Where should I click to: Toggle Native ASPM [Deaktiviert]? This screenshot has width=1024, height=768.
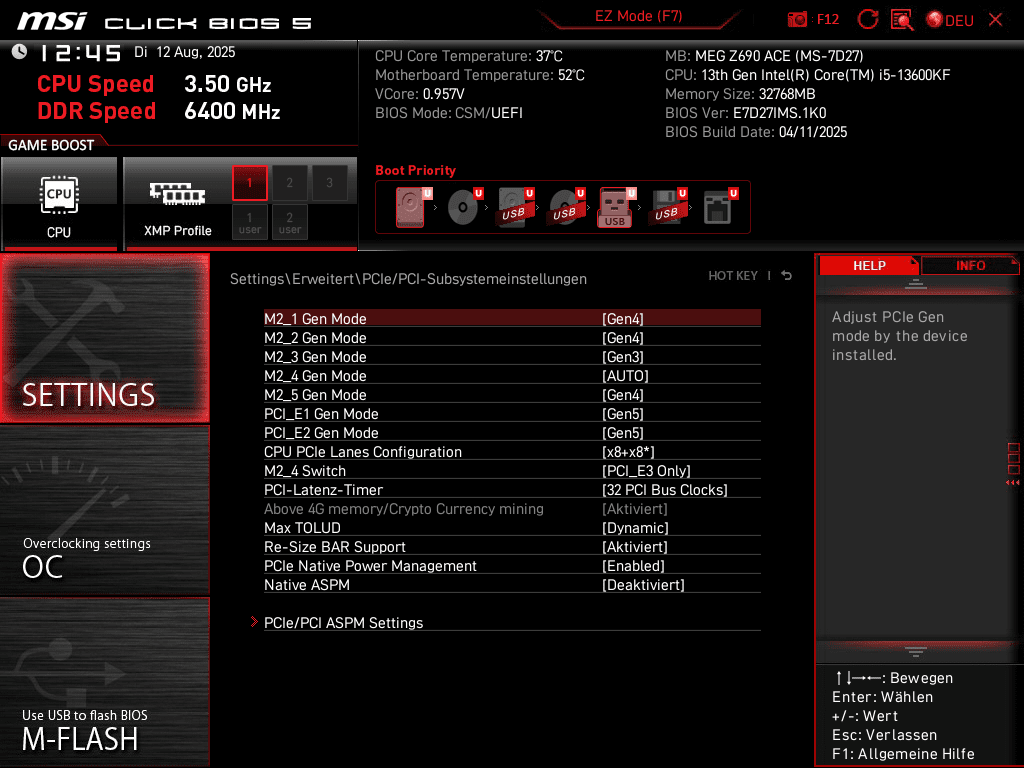click(512, 584)
